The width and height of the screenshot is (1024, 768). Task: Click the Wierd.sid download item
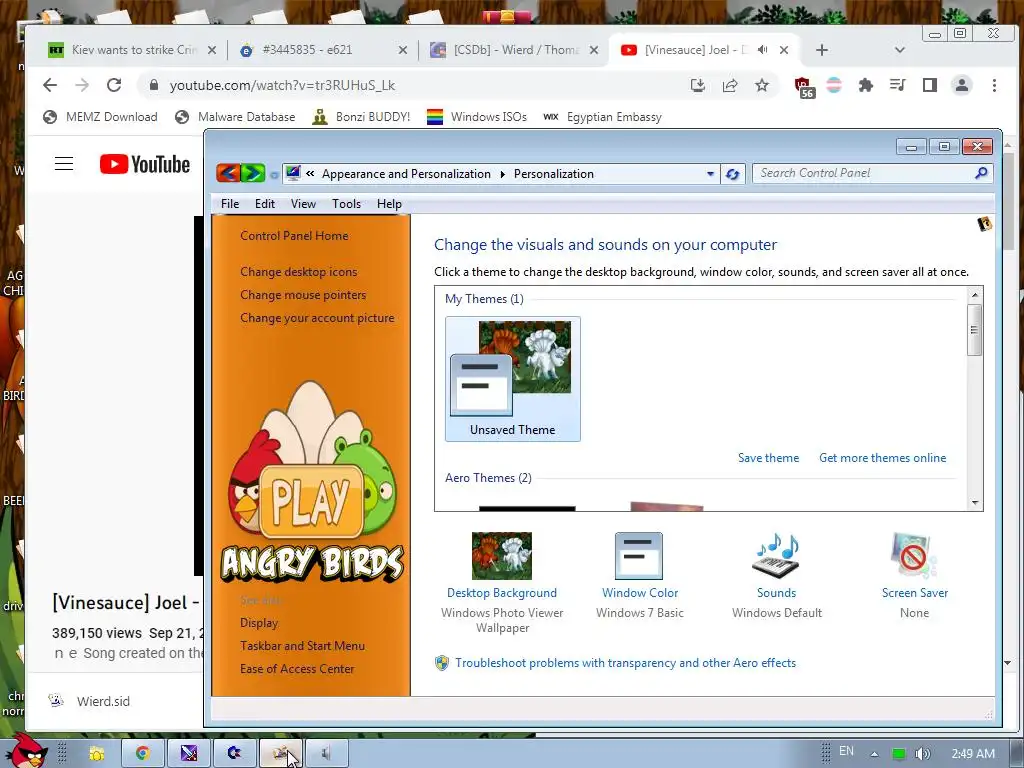tap(90, 701)
